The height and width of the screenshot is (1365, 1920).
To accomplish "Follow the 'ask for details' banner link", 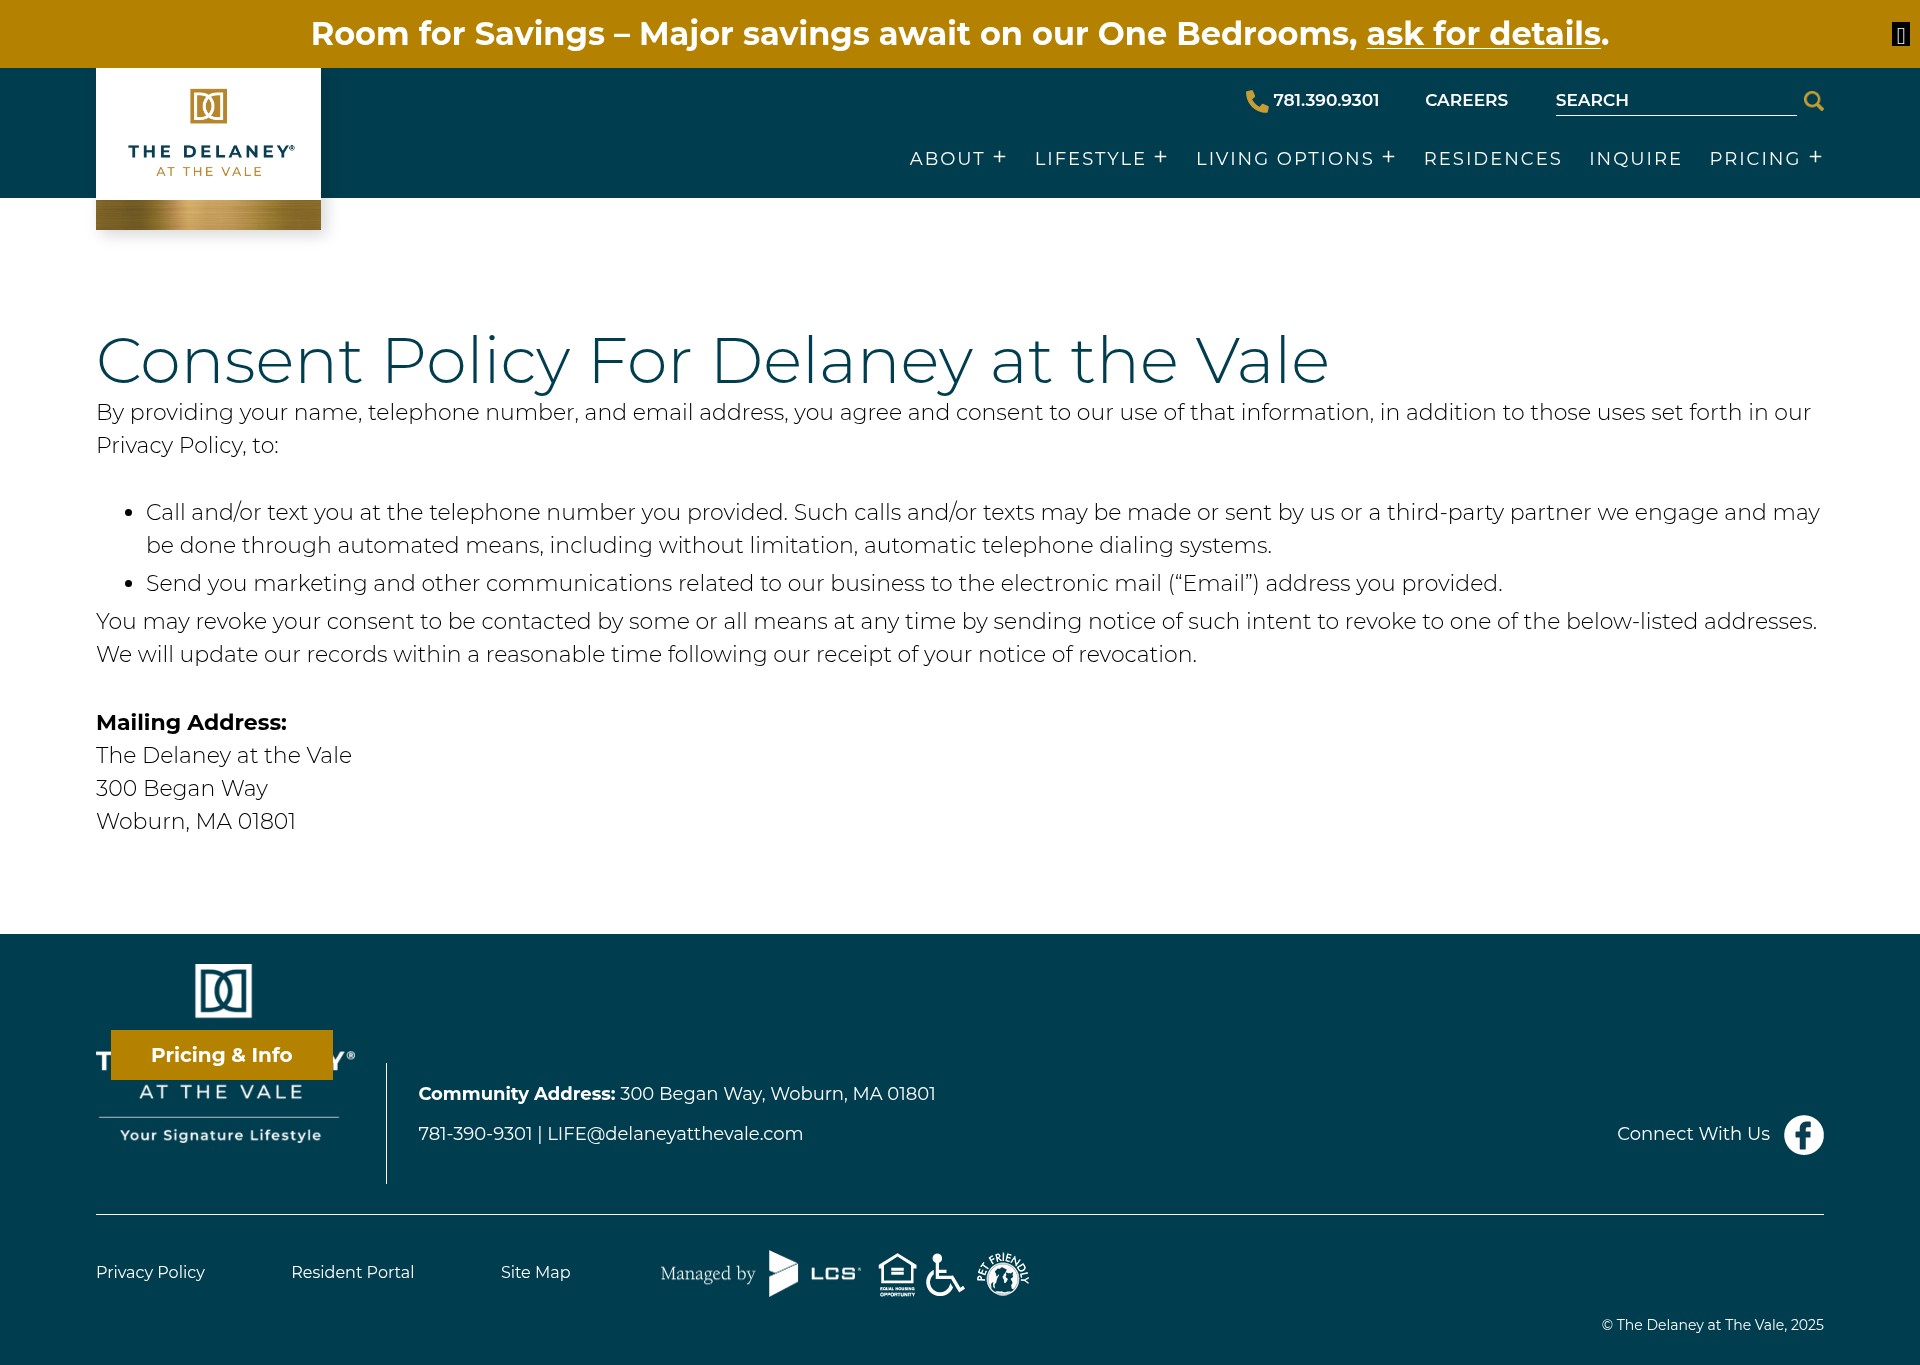I will tap(1484, 34).
